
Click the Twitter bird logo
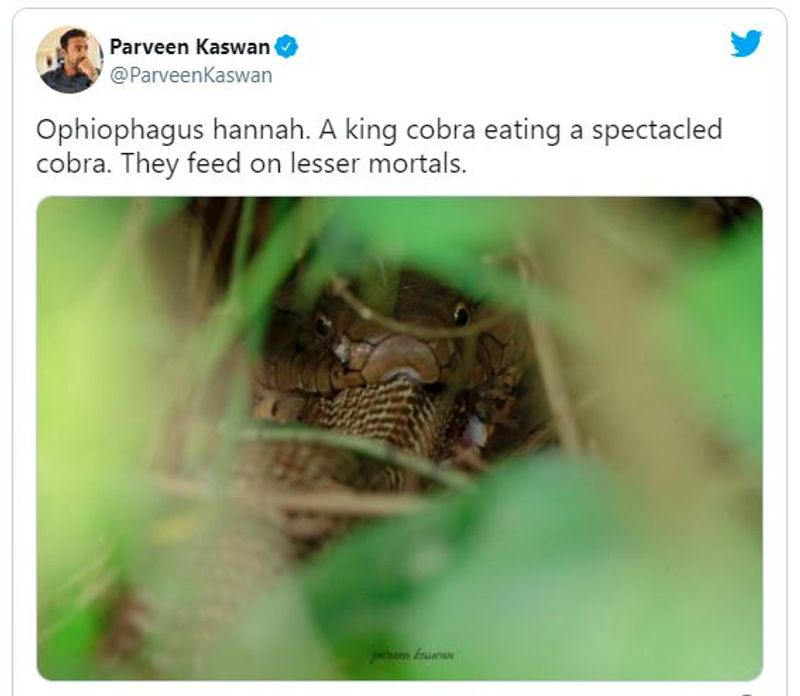[745, 43]
